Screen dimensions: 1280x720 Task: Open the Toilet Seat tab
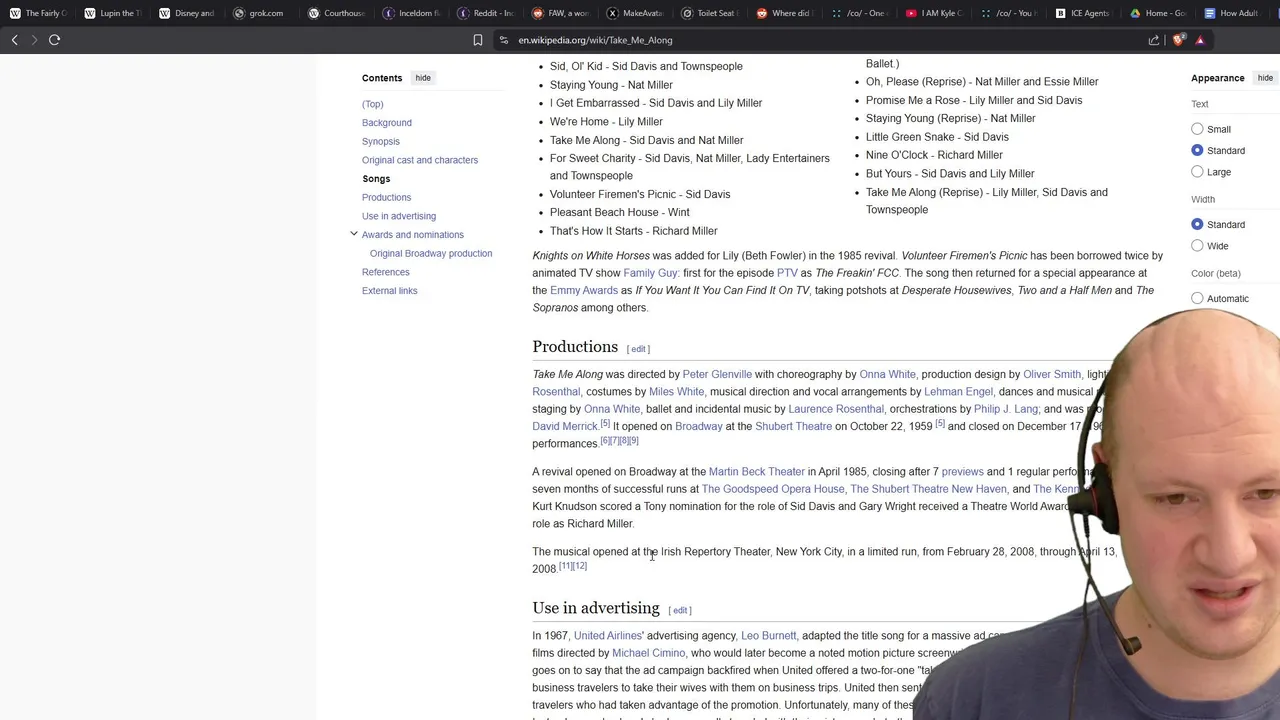[x=710, y=13]
